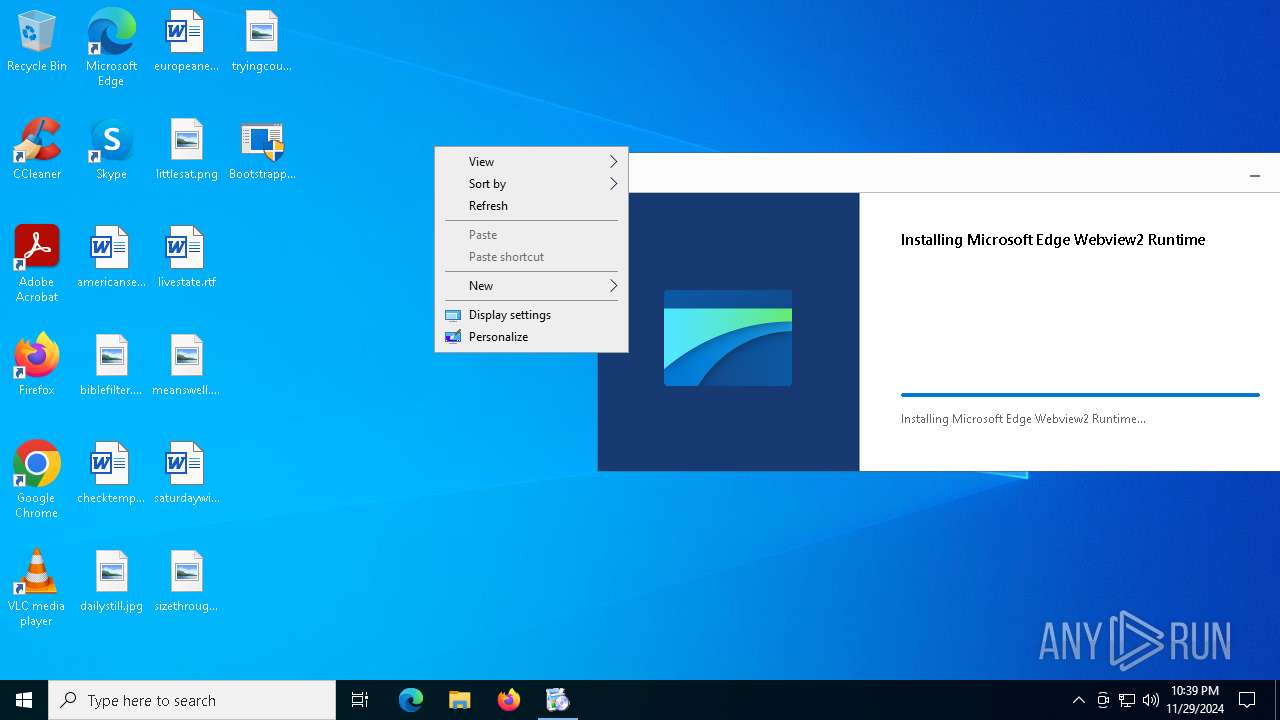Expand the View submenu
Image resolution: width=1280 pixels, height=720 pixels.
pos(531,162)
